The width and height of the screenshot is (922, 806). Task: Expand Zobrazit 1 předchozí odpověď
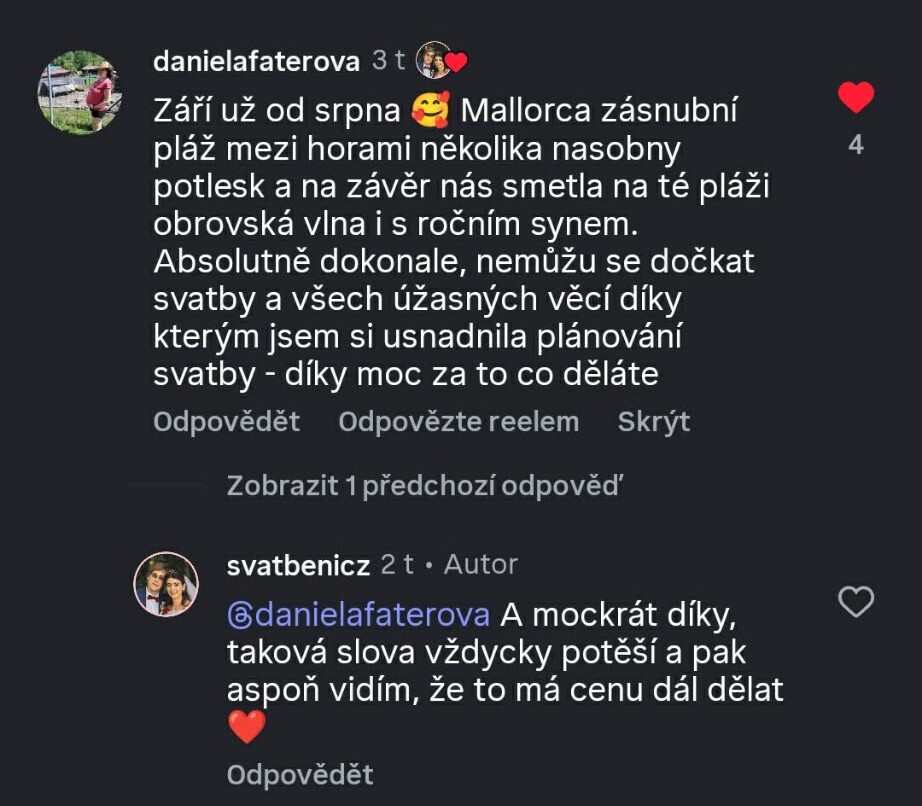click(x=424, y=486)
